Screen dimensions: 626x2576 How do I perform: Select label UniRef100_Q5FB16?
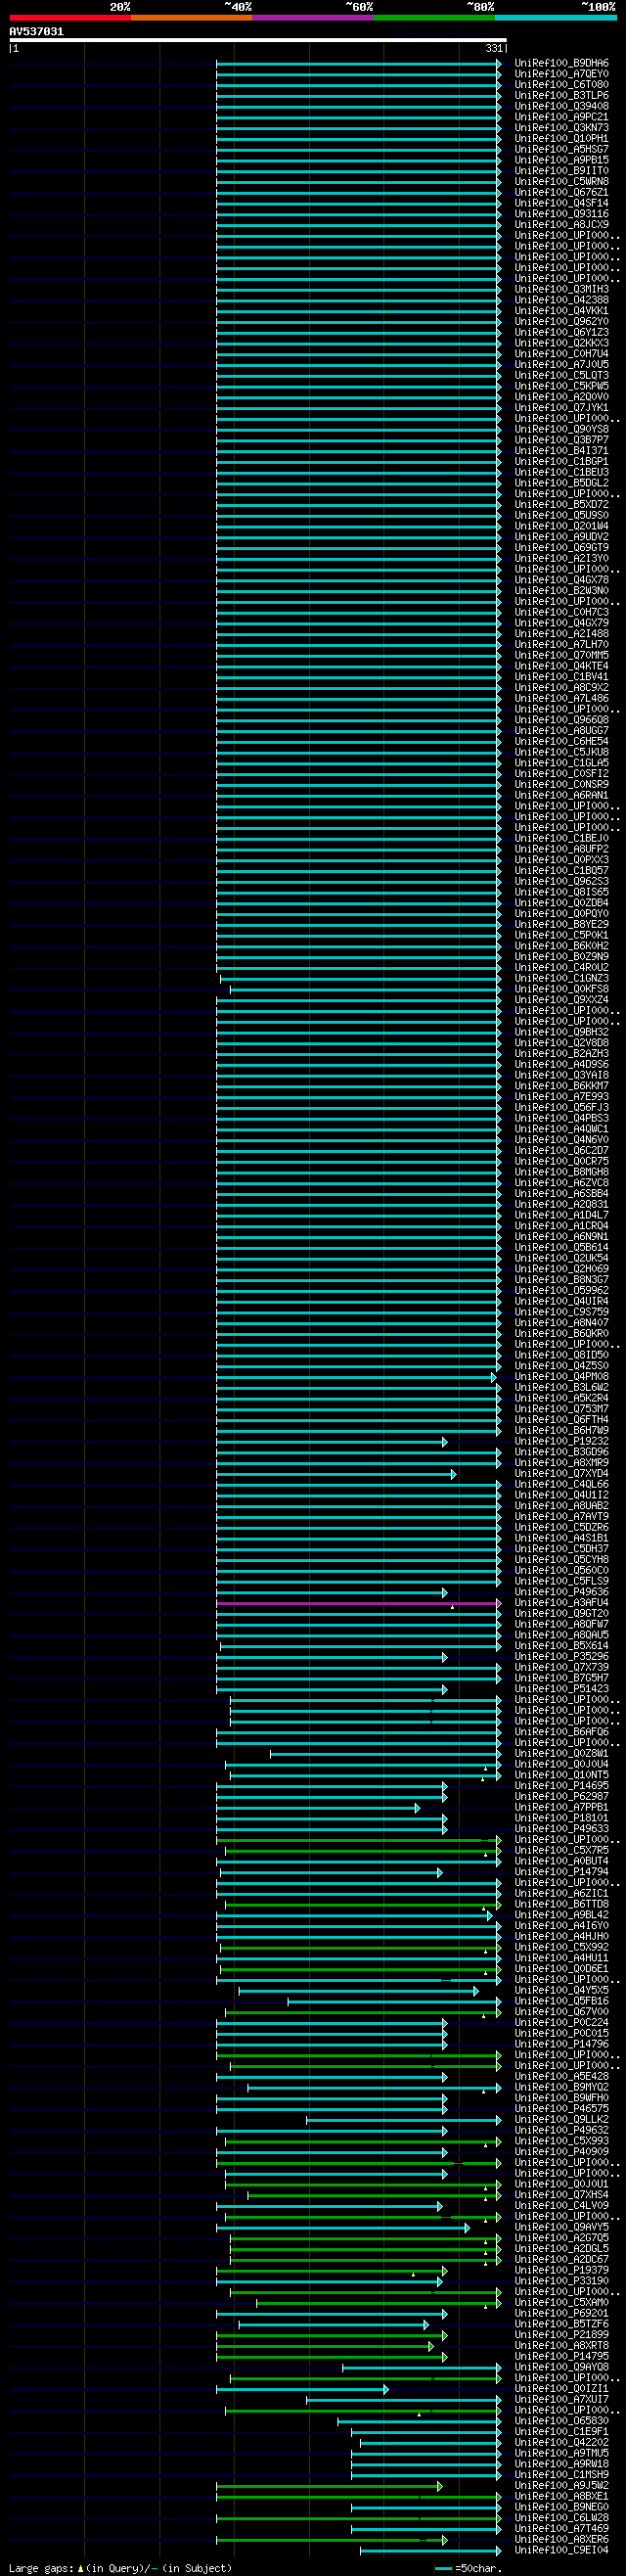pos(562,2002)
